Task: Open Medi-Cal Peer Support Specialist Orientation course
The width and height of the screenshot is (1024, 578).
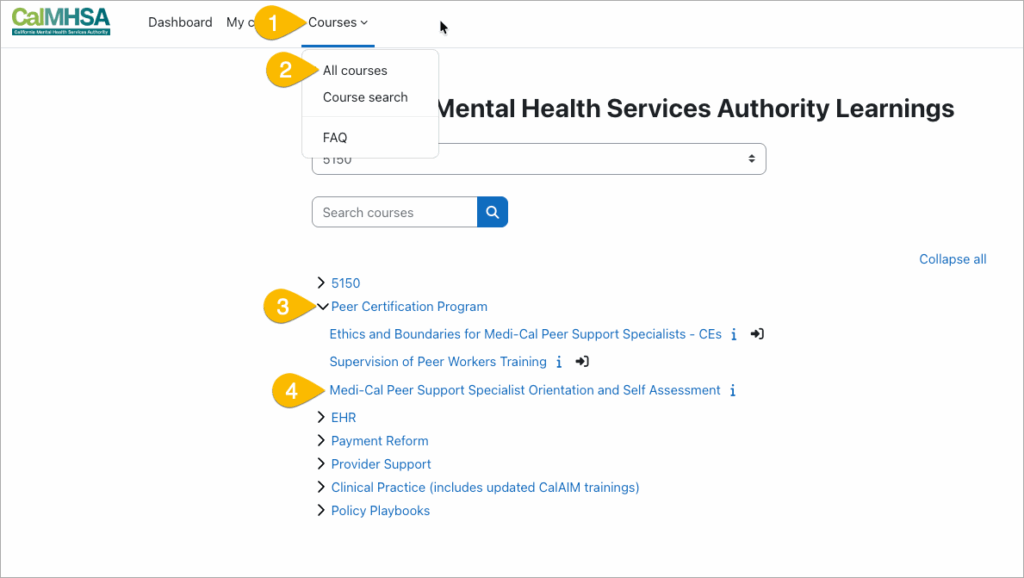Action: 525,390
